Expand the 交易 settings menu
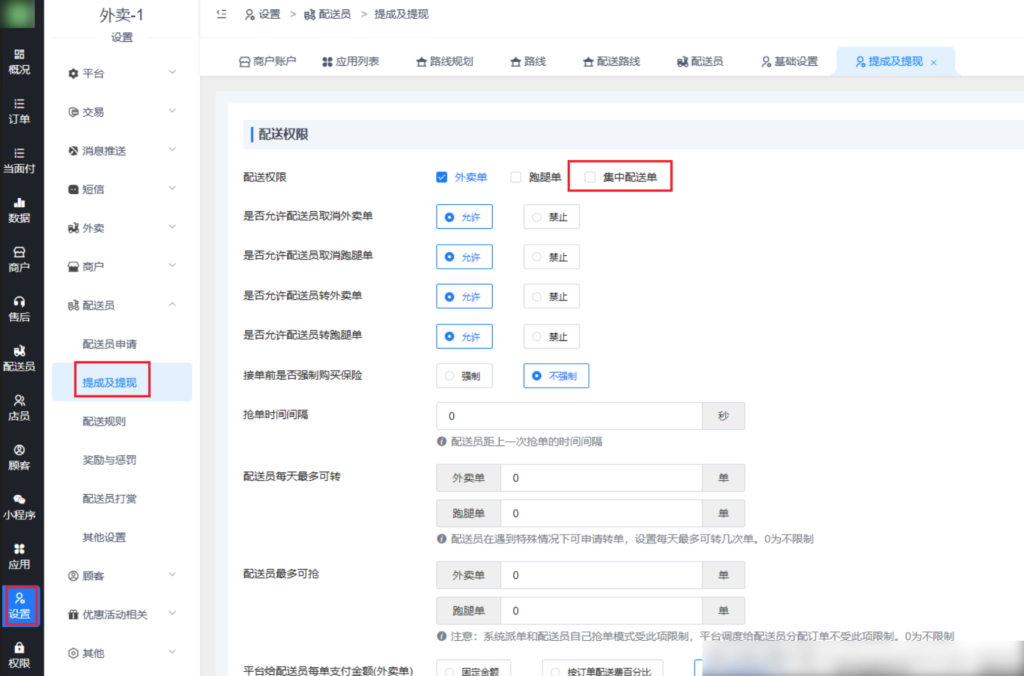Screen dimensions: 1024x676 91,111
